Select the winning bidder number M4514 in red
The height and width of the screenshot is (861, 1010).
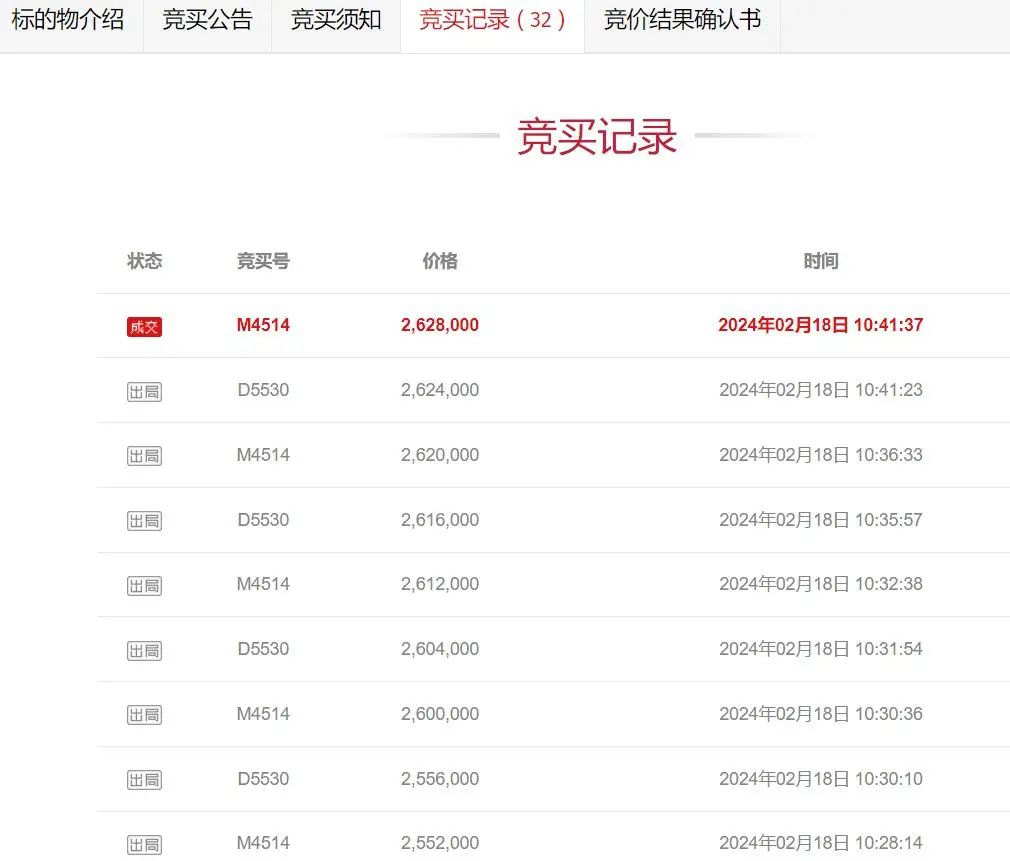point(263,325)
